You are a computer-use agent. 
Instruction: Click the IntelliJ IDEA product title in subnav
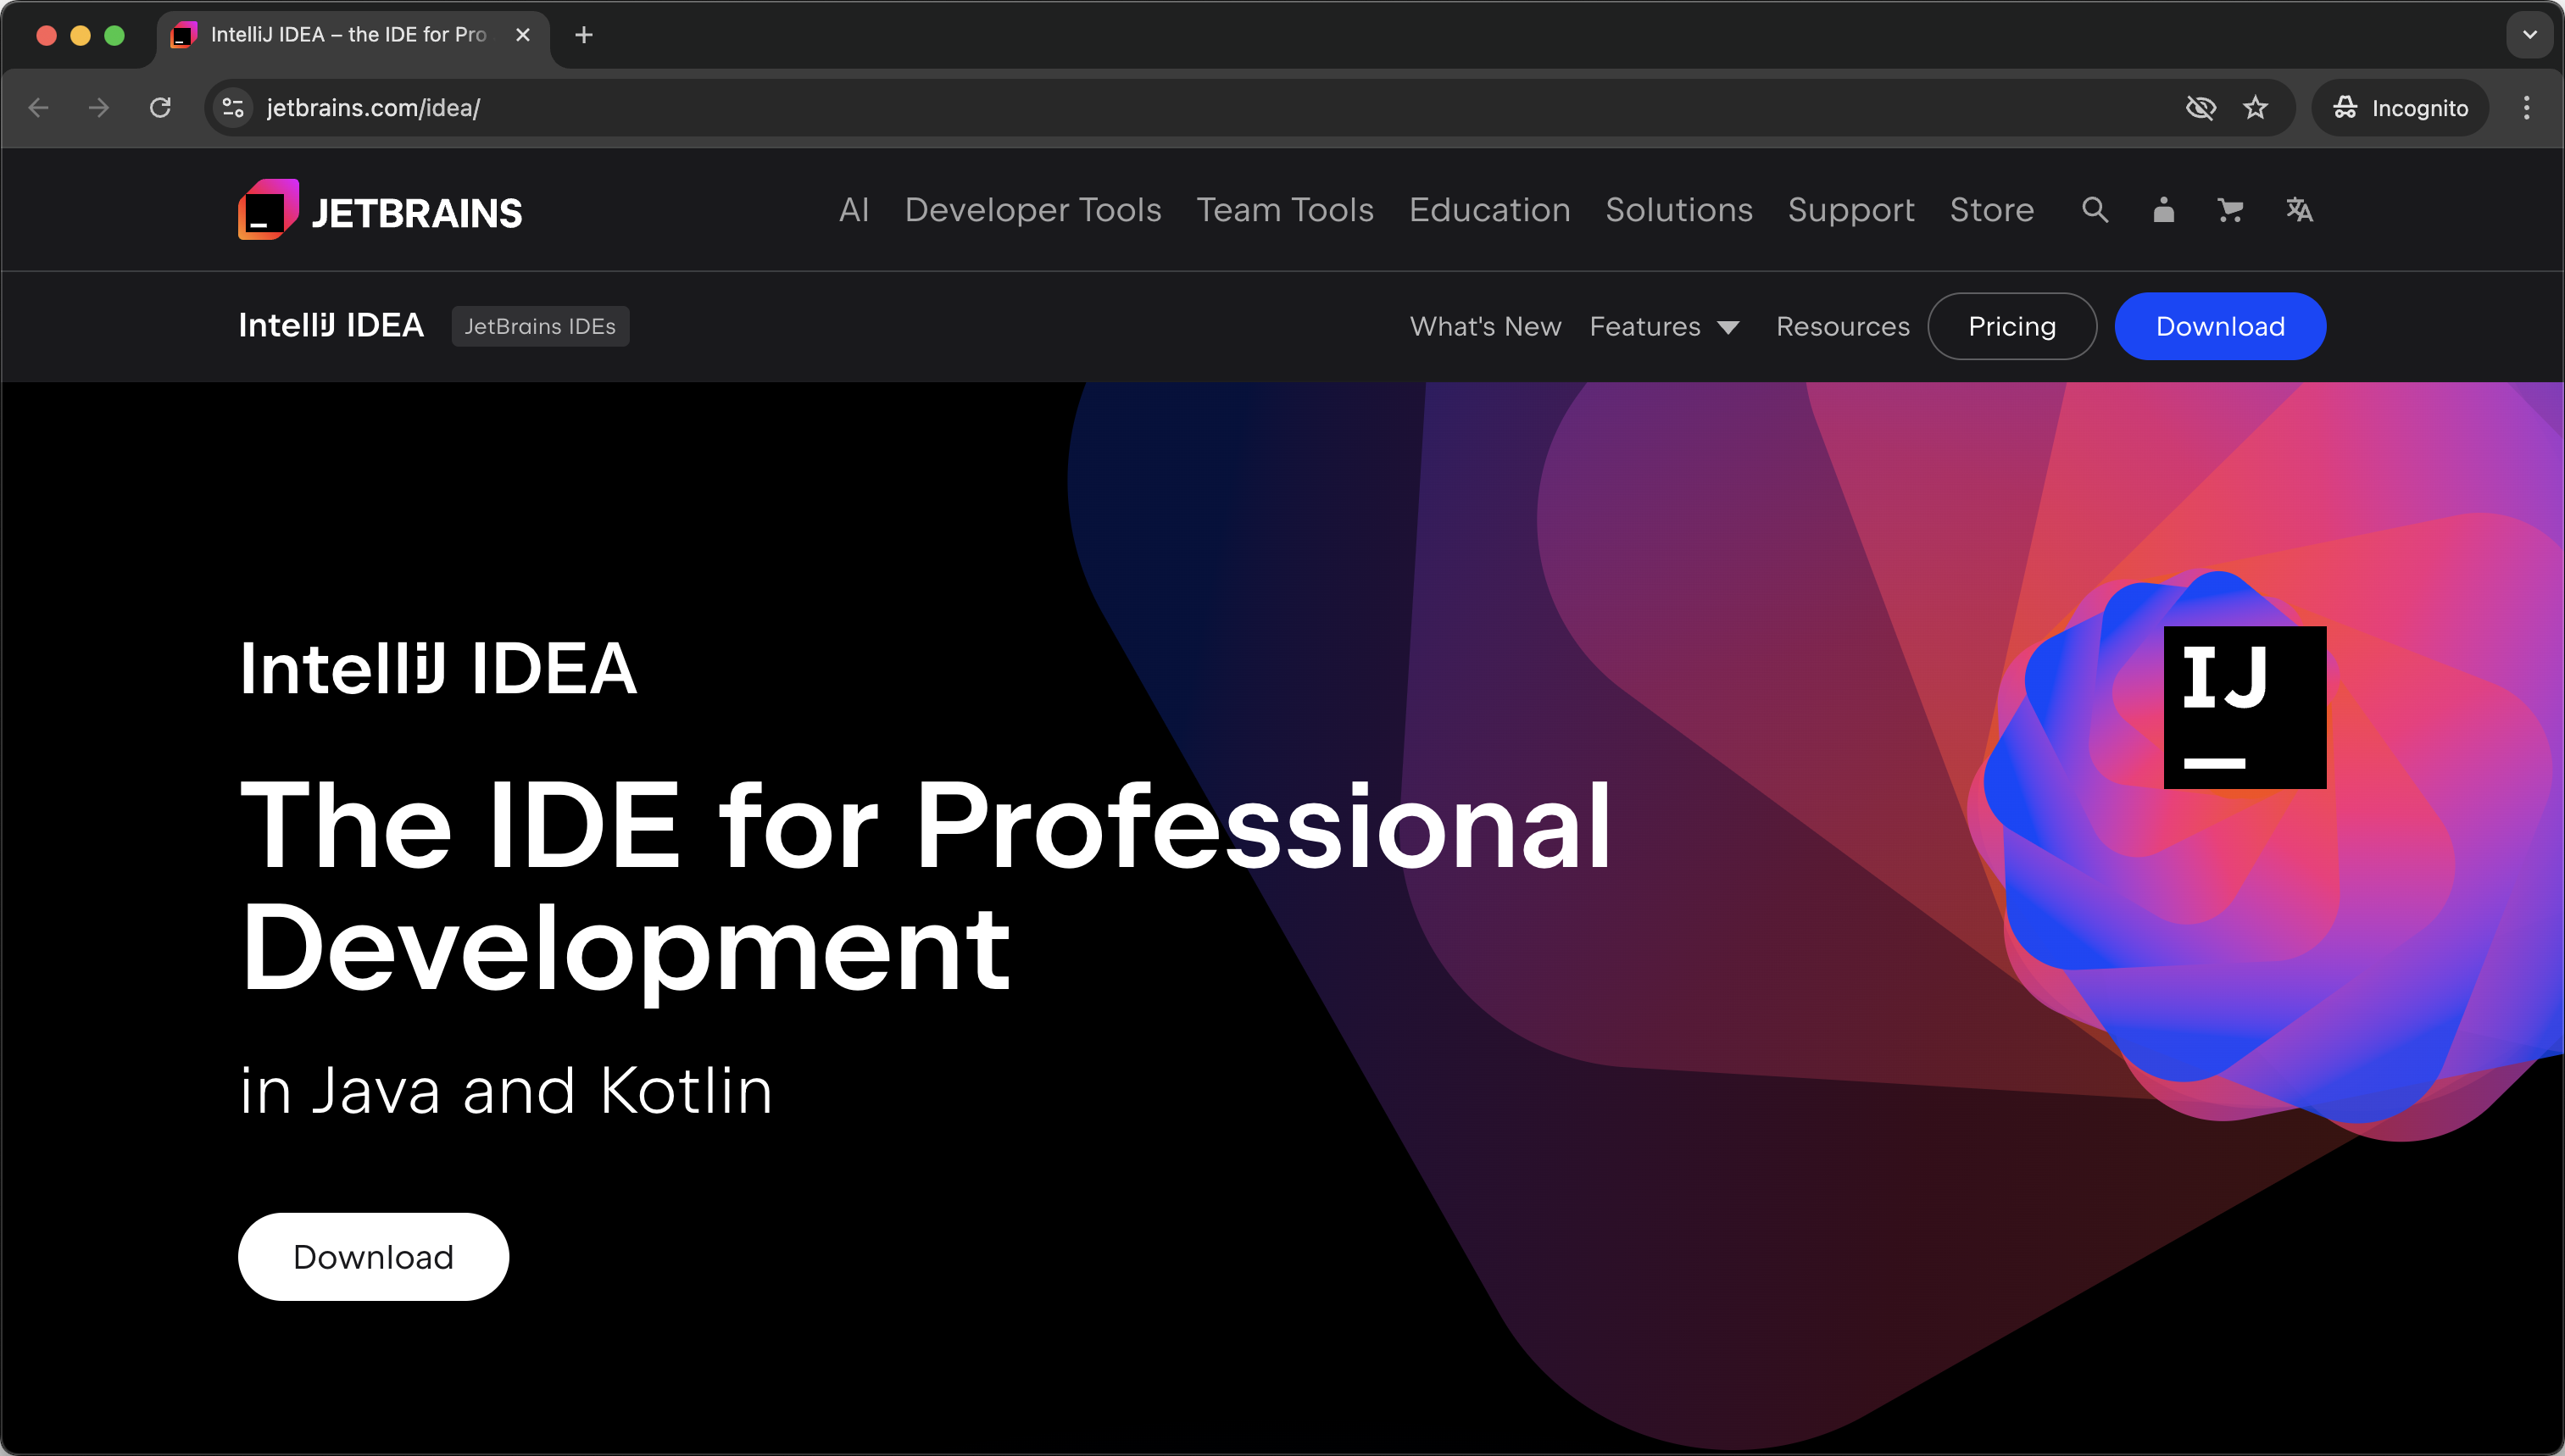point(331,326)
